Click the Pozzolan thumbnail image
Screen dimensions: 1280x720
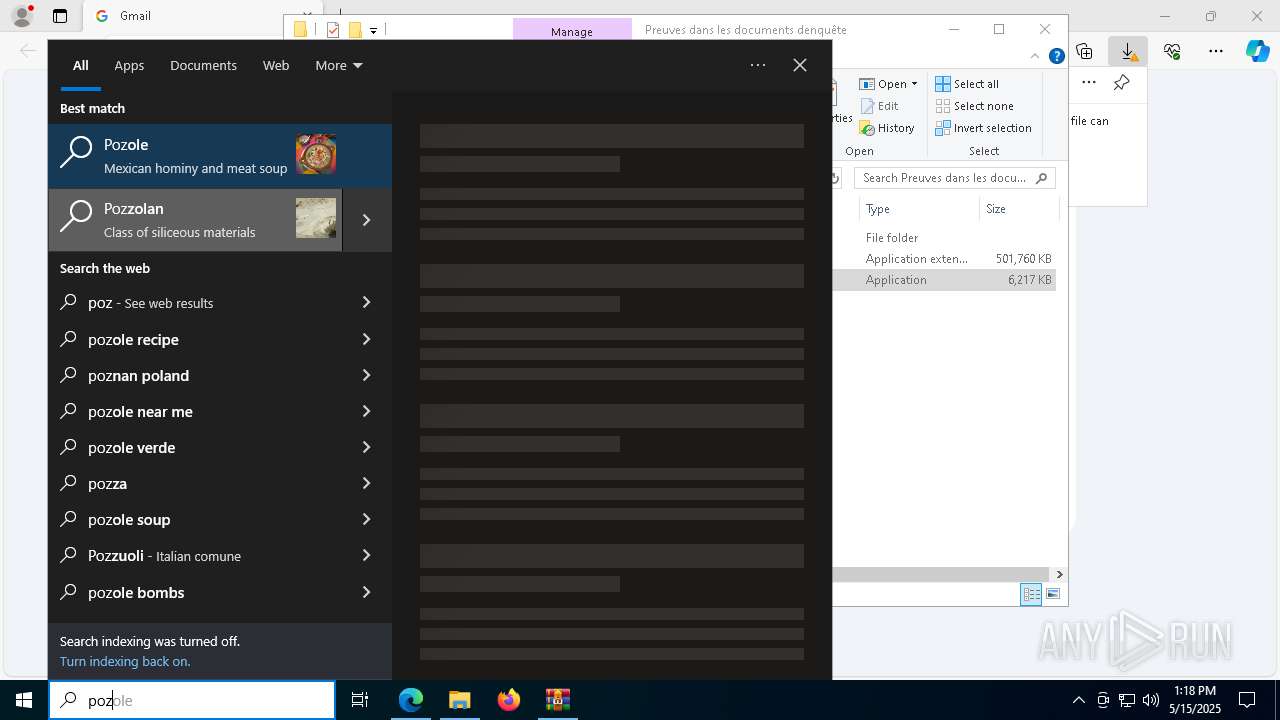[316, 218]
